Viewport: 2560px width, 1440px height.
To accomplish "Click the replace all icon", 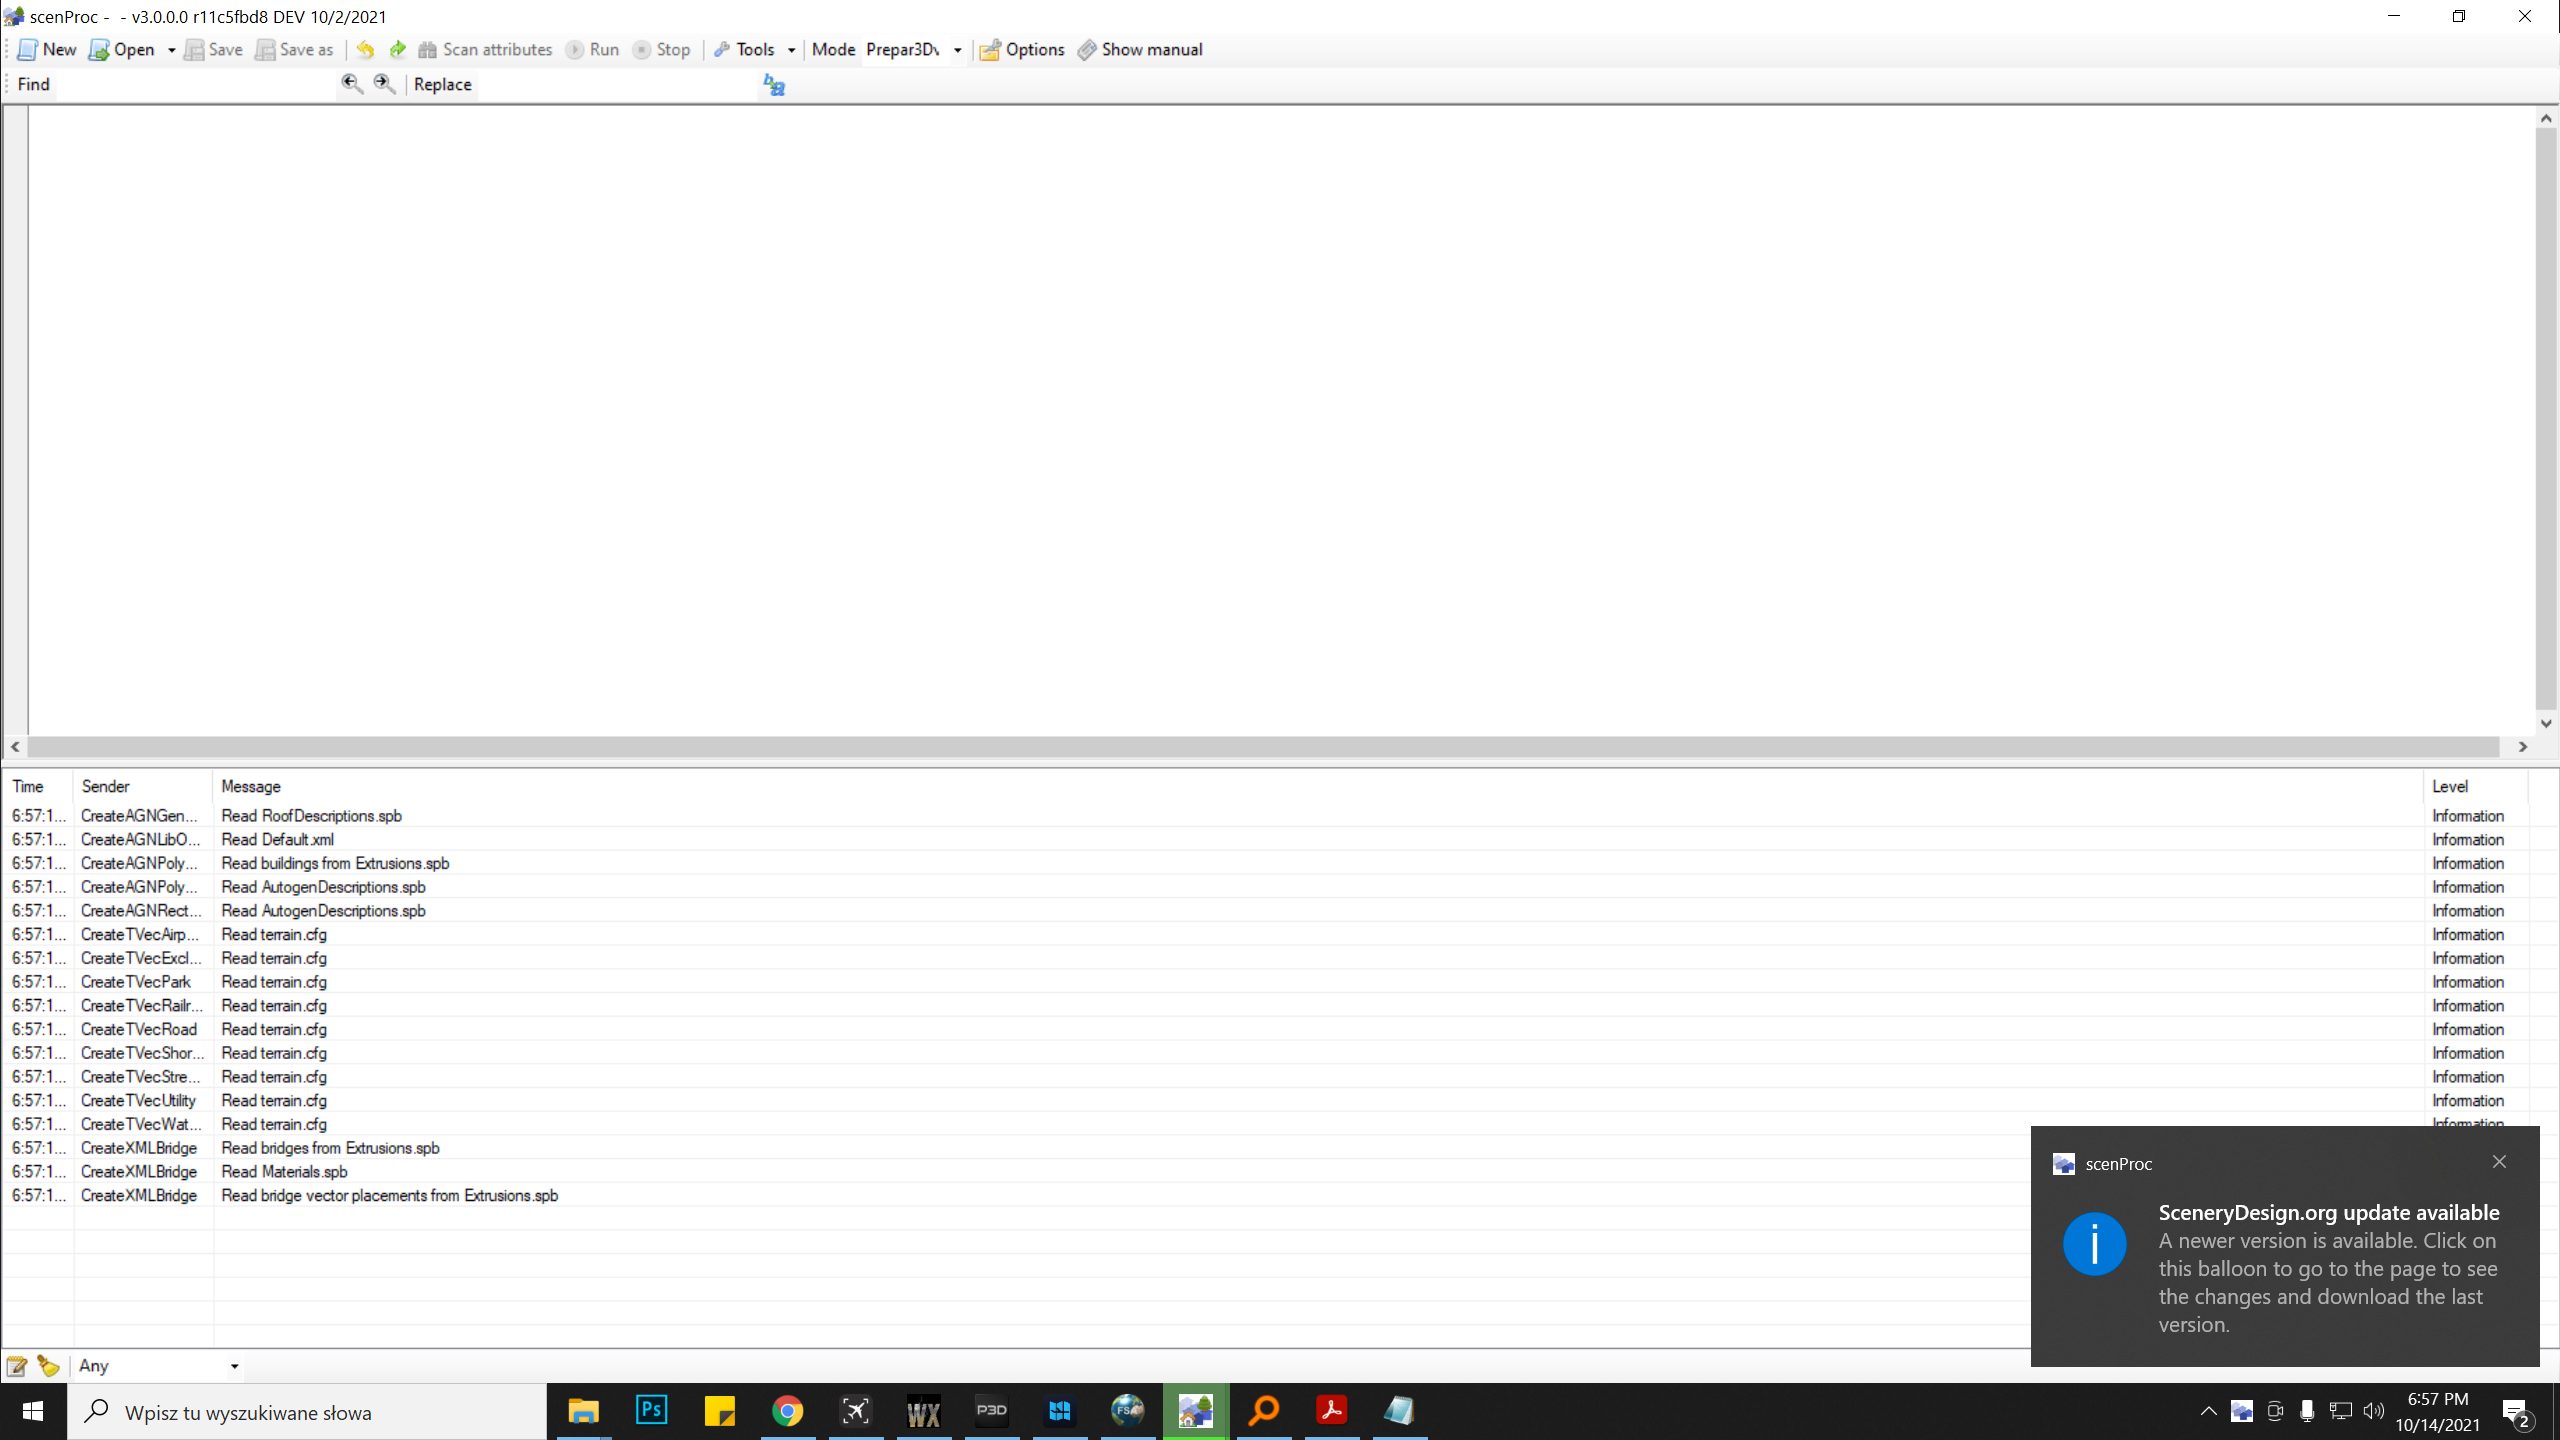I will point(774,85).
